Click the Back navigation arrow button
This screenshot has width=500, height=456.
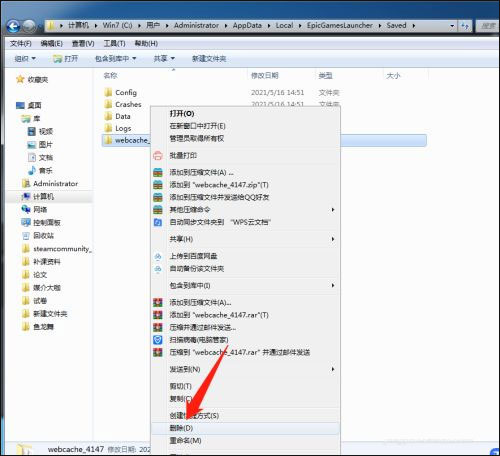click(13, 26)
